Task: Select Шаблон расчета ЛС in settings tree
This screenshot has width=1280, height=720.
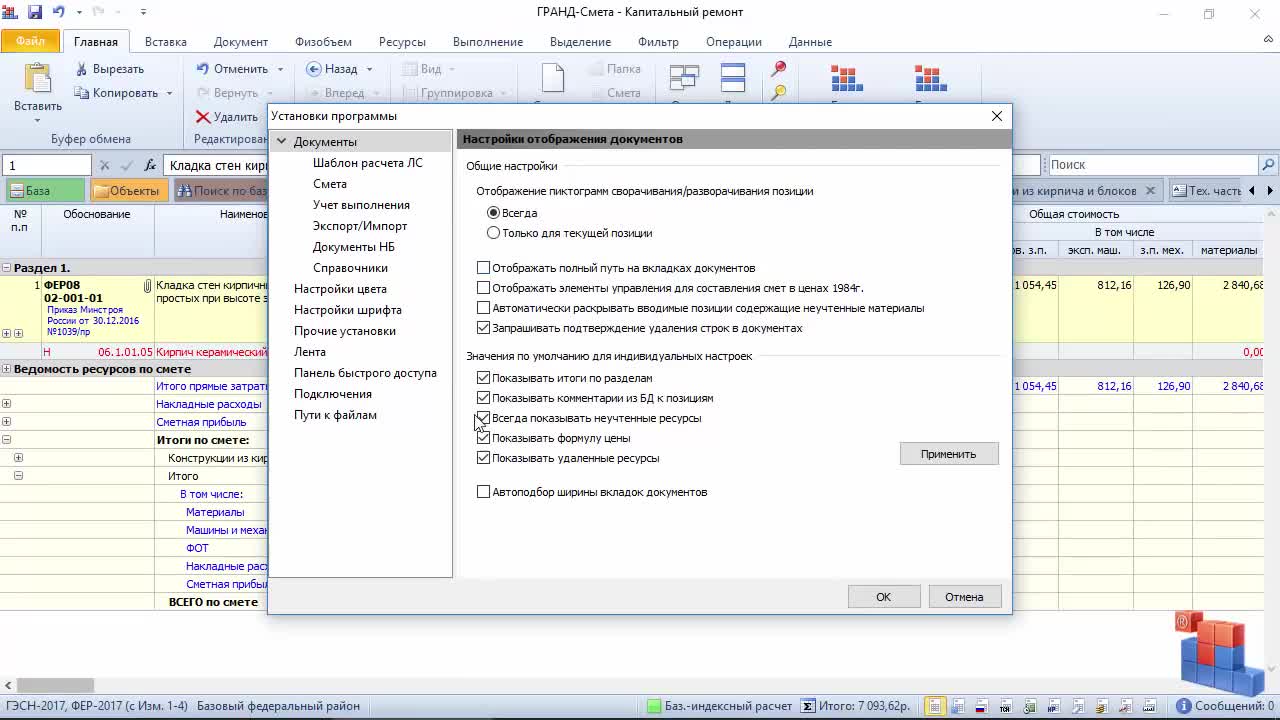Action: coord(367,163)
